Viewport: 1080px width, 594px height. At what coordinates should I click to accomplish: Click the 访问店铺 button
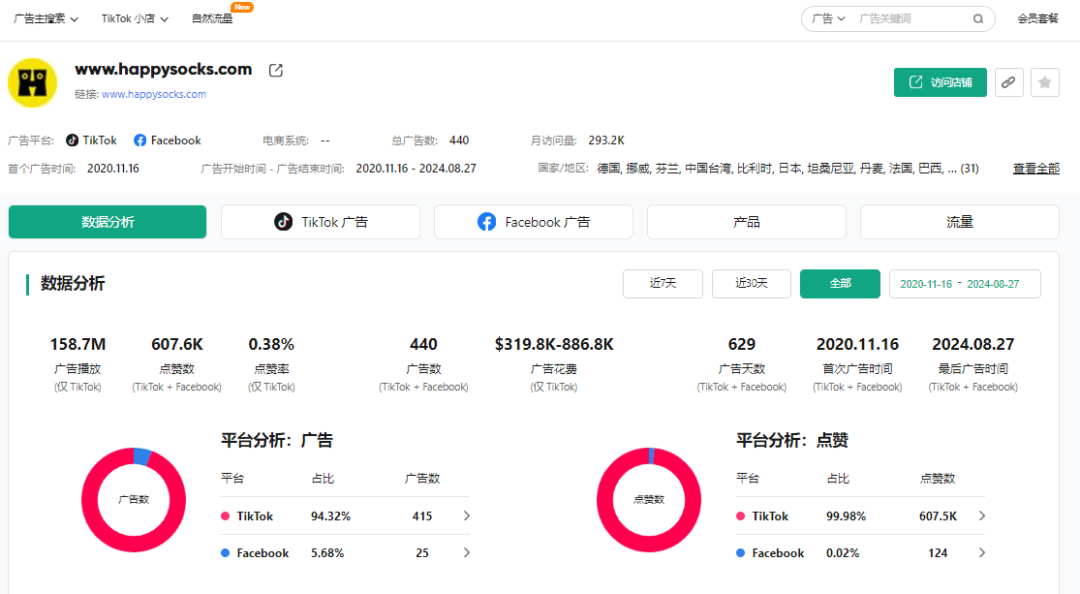(940, 82)
